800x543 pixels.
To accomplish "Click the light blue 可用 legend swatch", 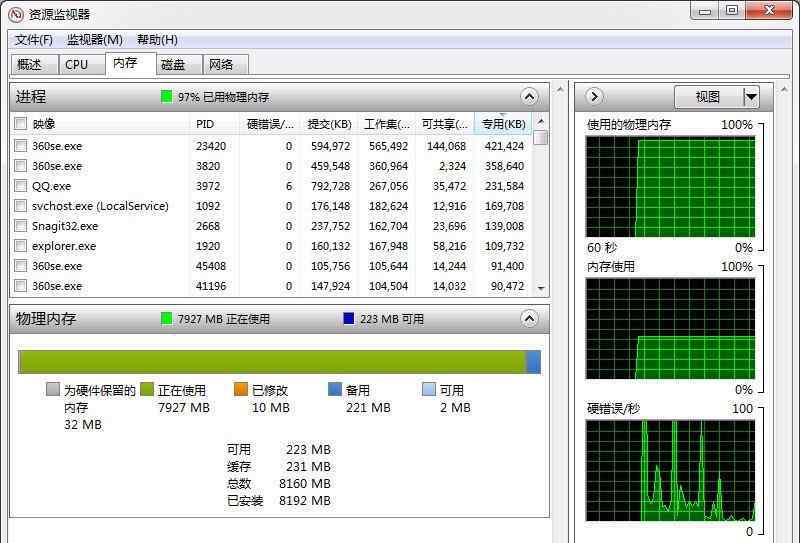I will (x=429, y=389).
